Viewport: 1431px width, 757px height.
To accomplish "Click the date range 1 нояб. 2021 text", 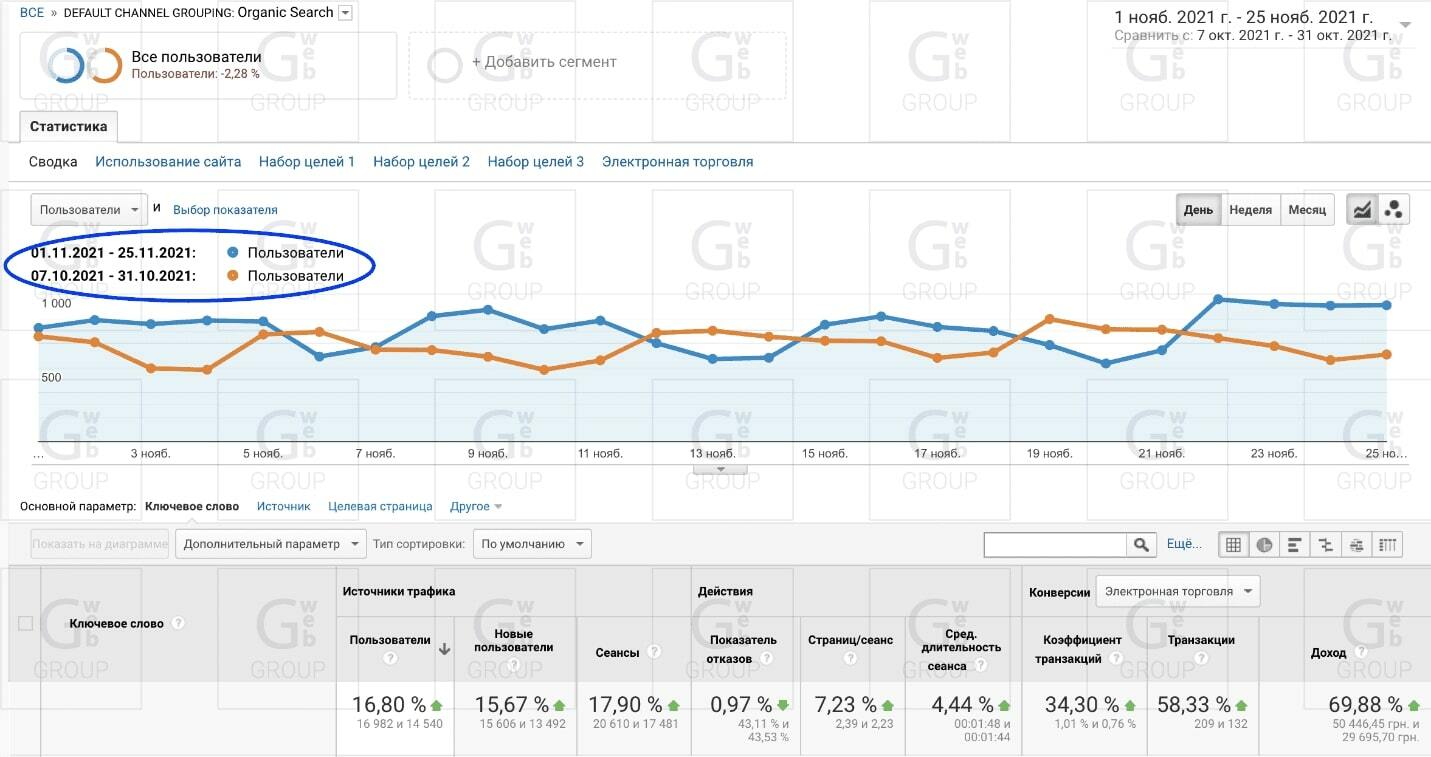I will [1244, 17].
